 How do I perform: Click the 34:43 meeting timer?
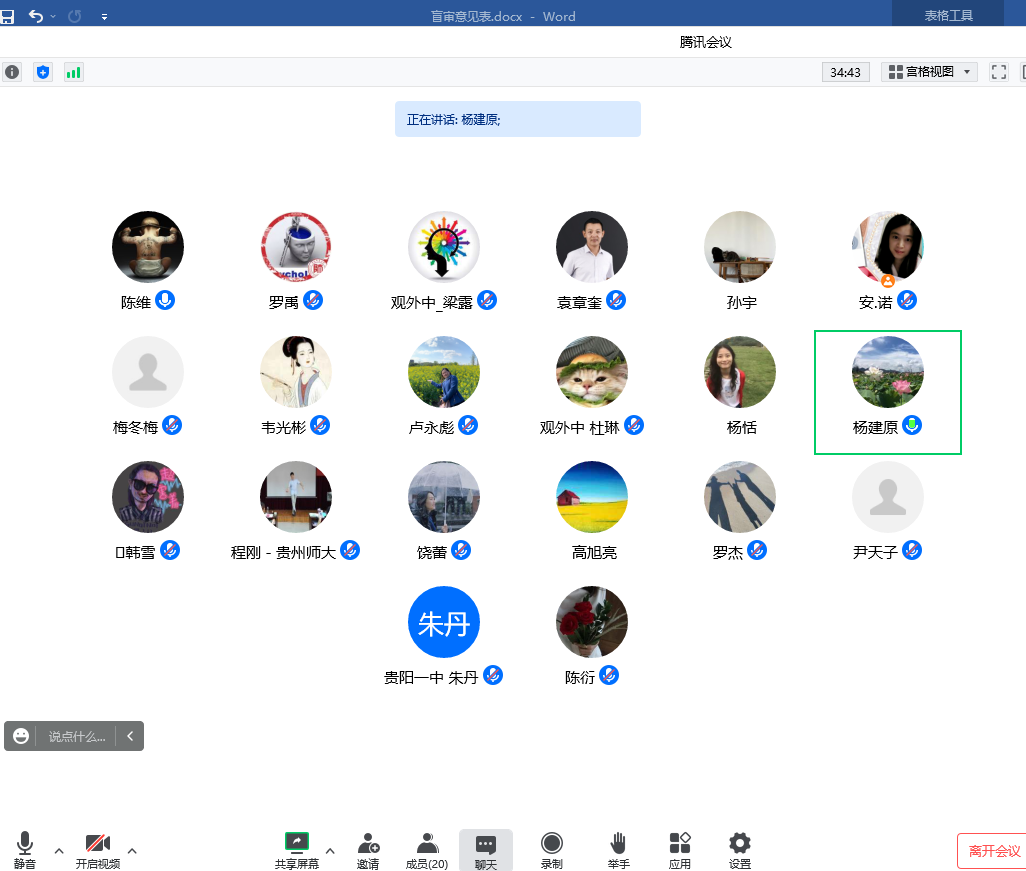click(x=845, y=72)
